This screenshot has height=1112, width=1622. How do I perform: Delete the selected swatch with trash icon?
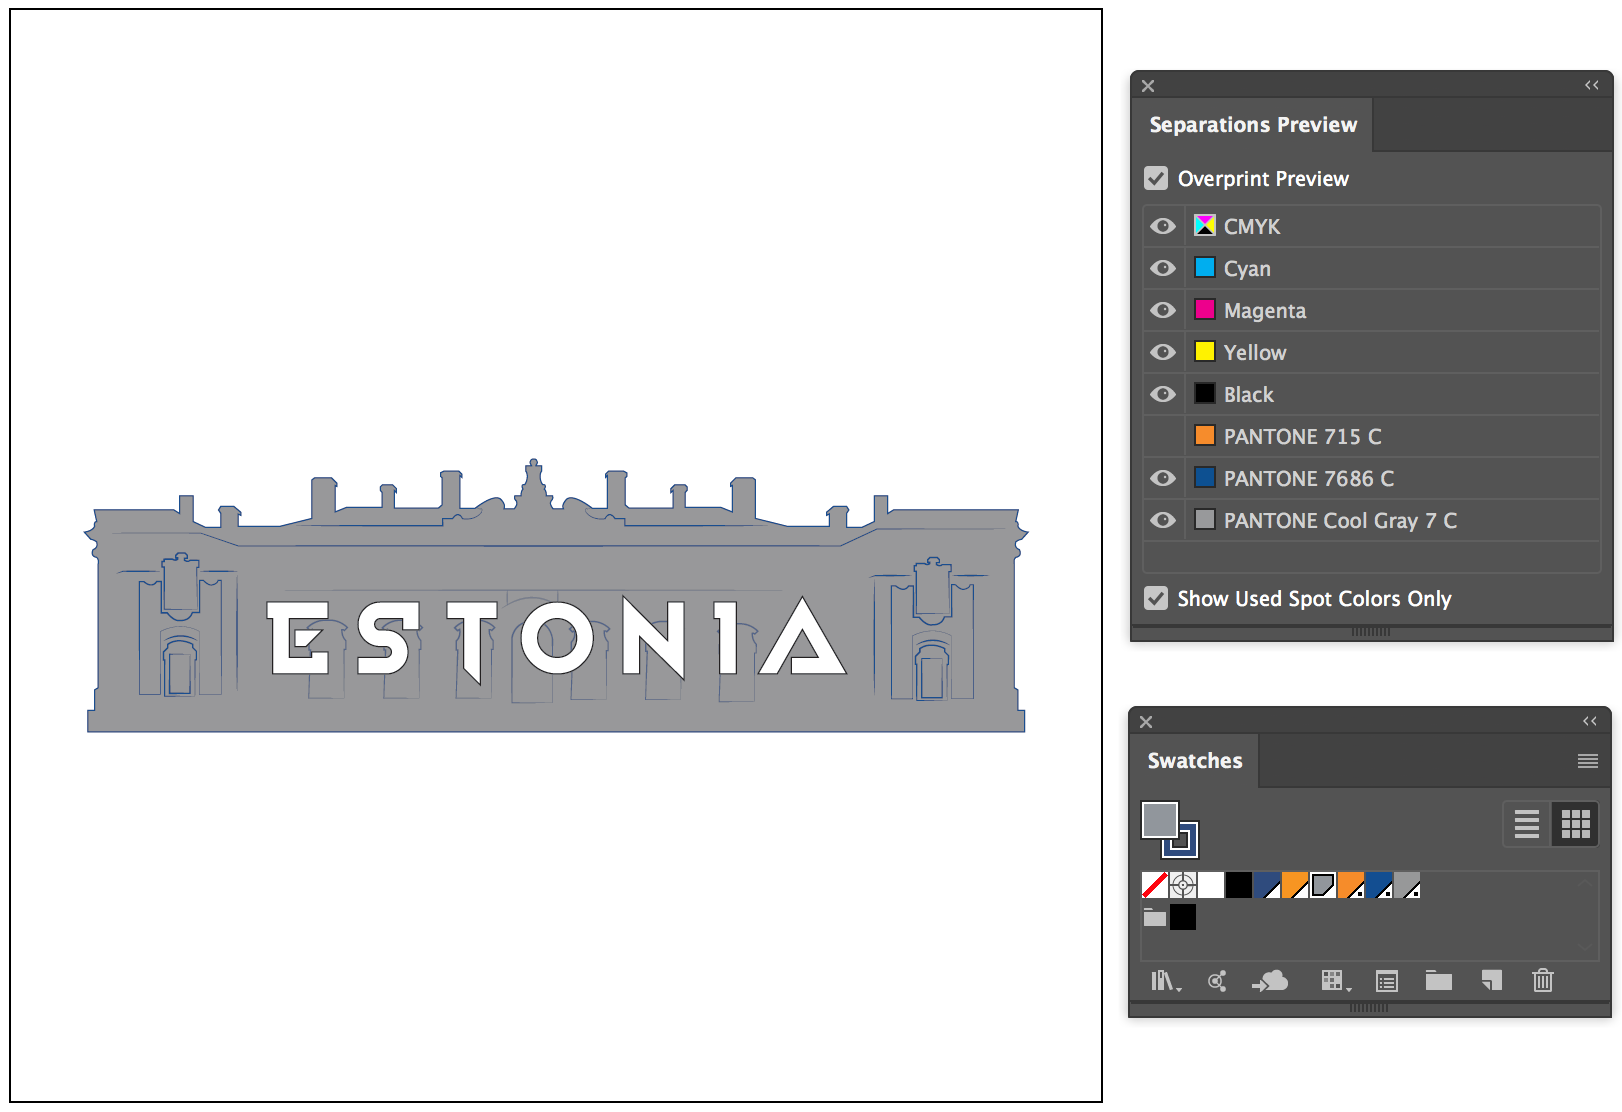[x=1543, y=981]
